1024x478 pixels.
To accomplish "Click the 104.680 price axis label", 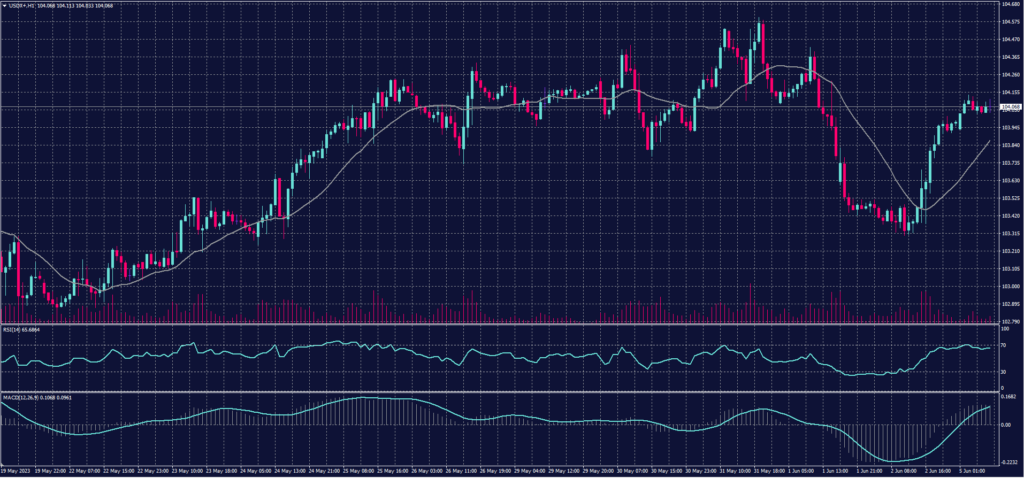I will (1008, 5).
